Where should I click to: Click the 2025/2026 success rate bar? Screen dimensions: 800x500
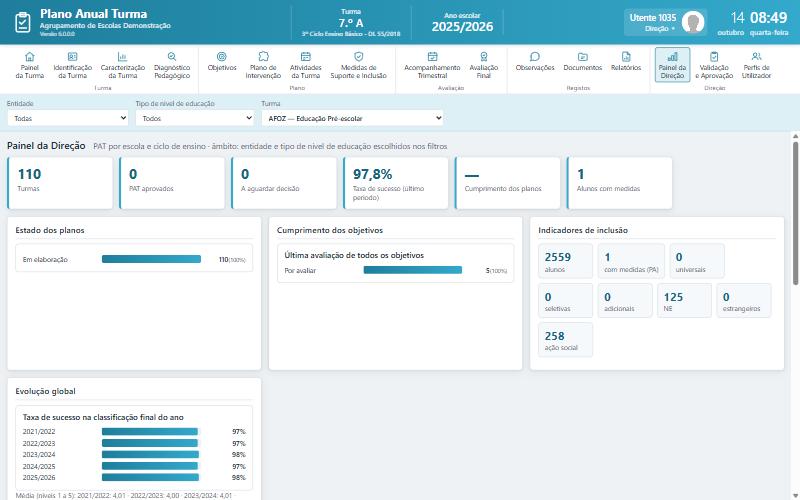(x=150, y=478)
